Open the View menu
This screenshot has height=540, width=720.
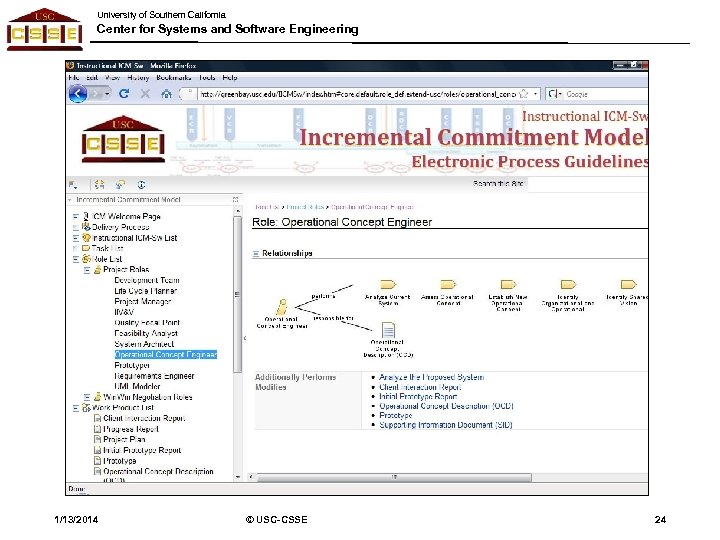(x=112, y=78)
